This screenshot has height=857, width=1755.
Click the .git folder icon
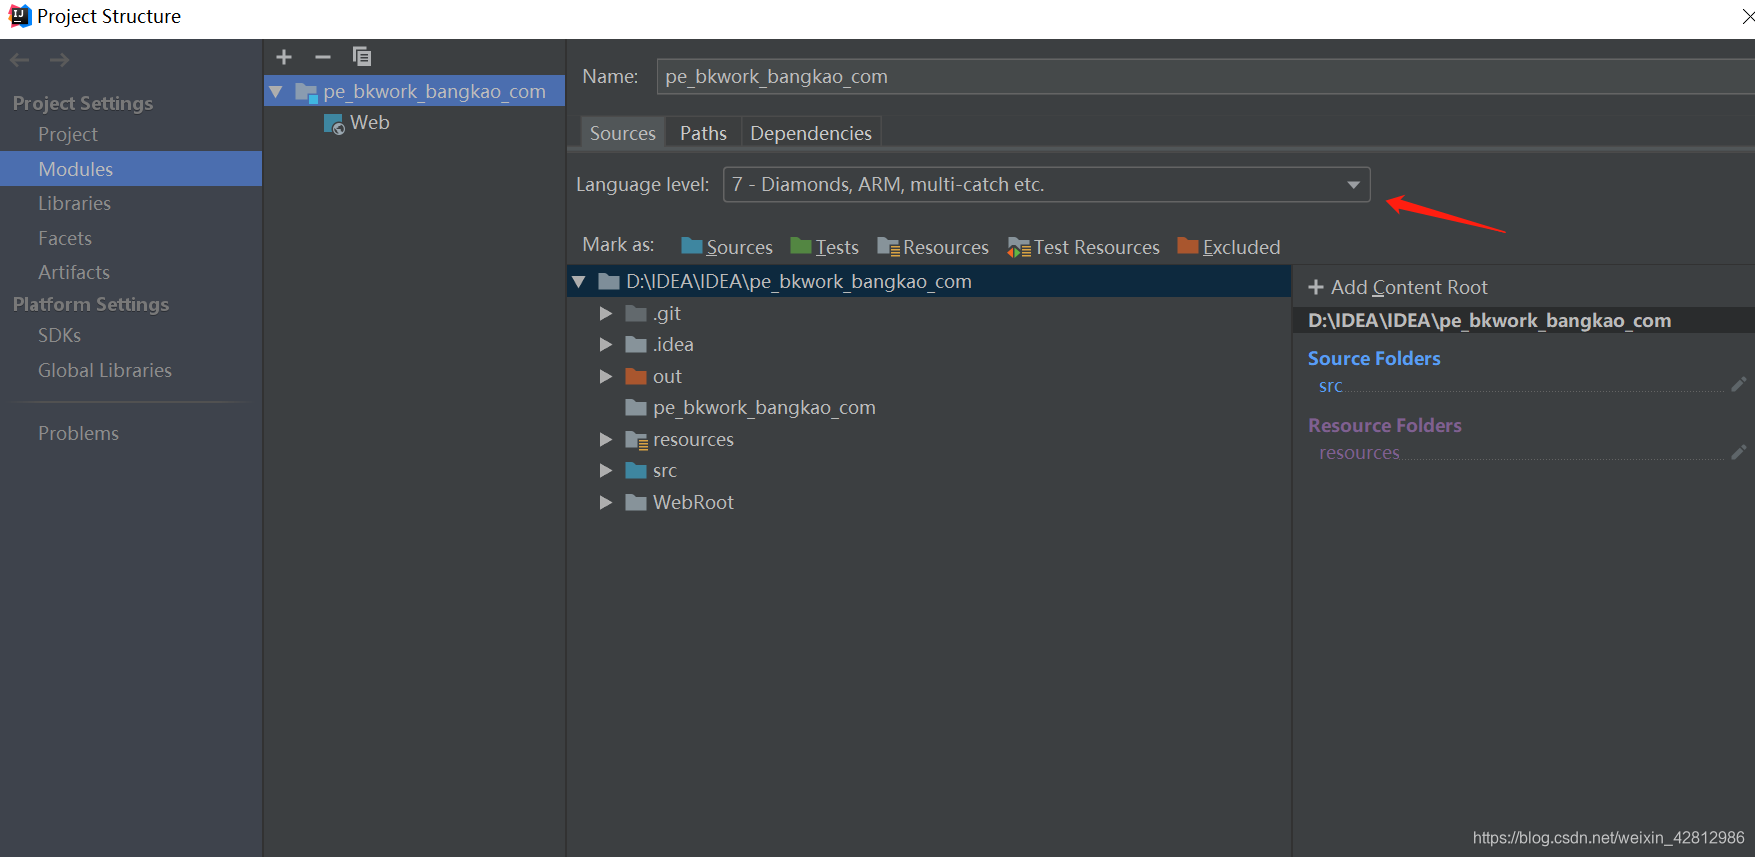coord(636,314)
